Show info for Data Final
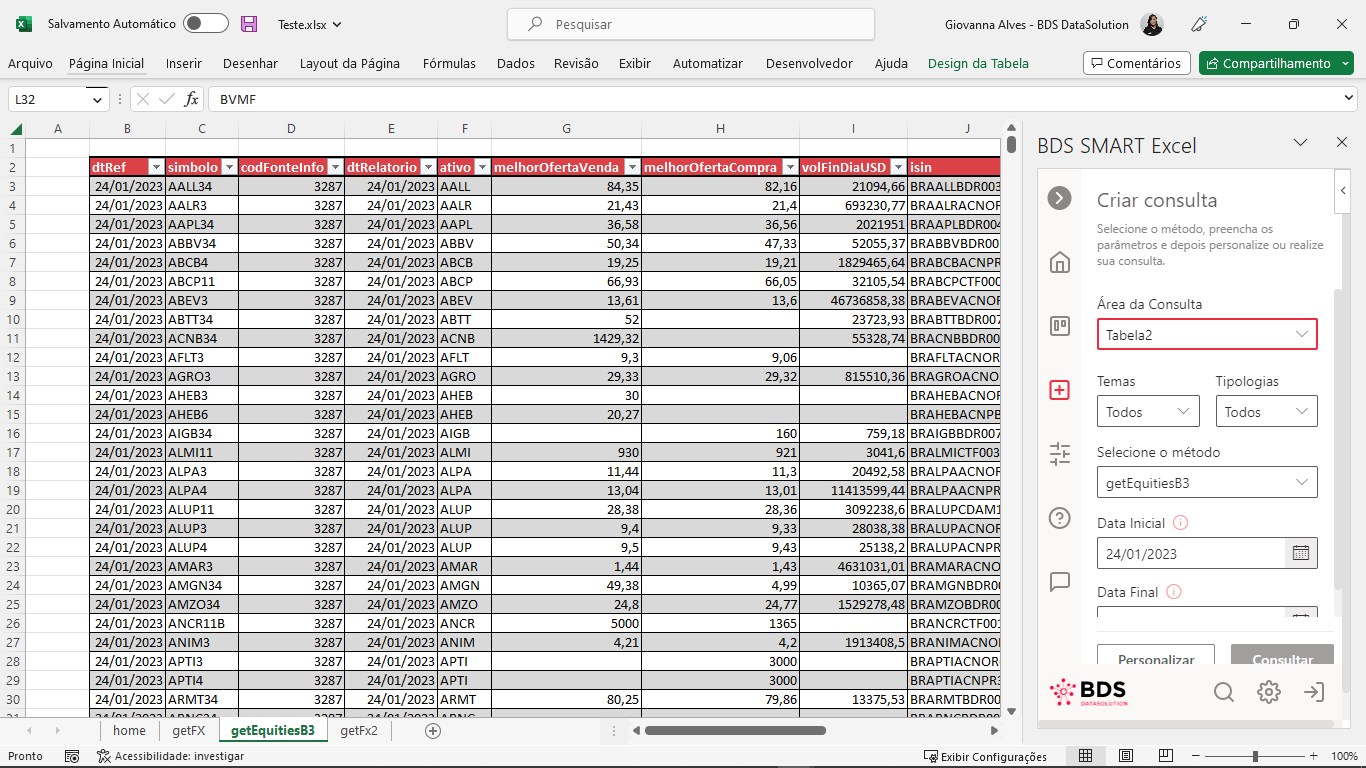This screenshot has height=768, width=1366. tap(1174, 592)
